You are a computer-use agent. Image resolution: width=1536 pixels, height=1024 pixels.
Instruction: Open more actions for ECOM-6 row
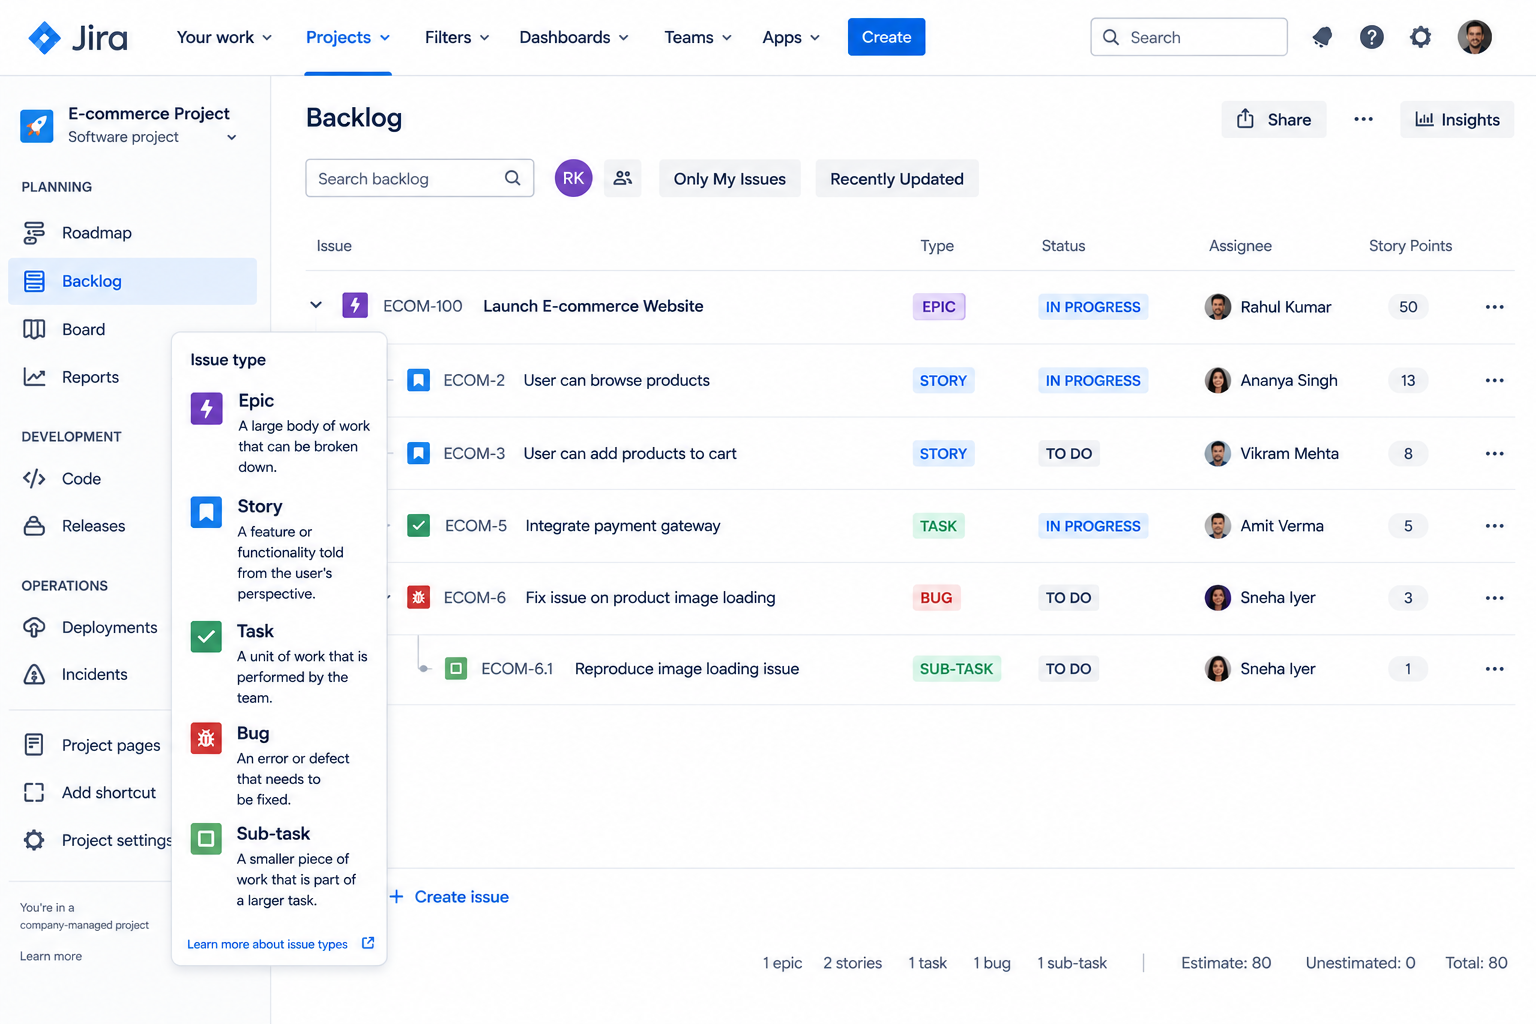coord(1494,597)
